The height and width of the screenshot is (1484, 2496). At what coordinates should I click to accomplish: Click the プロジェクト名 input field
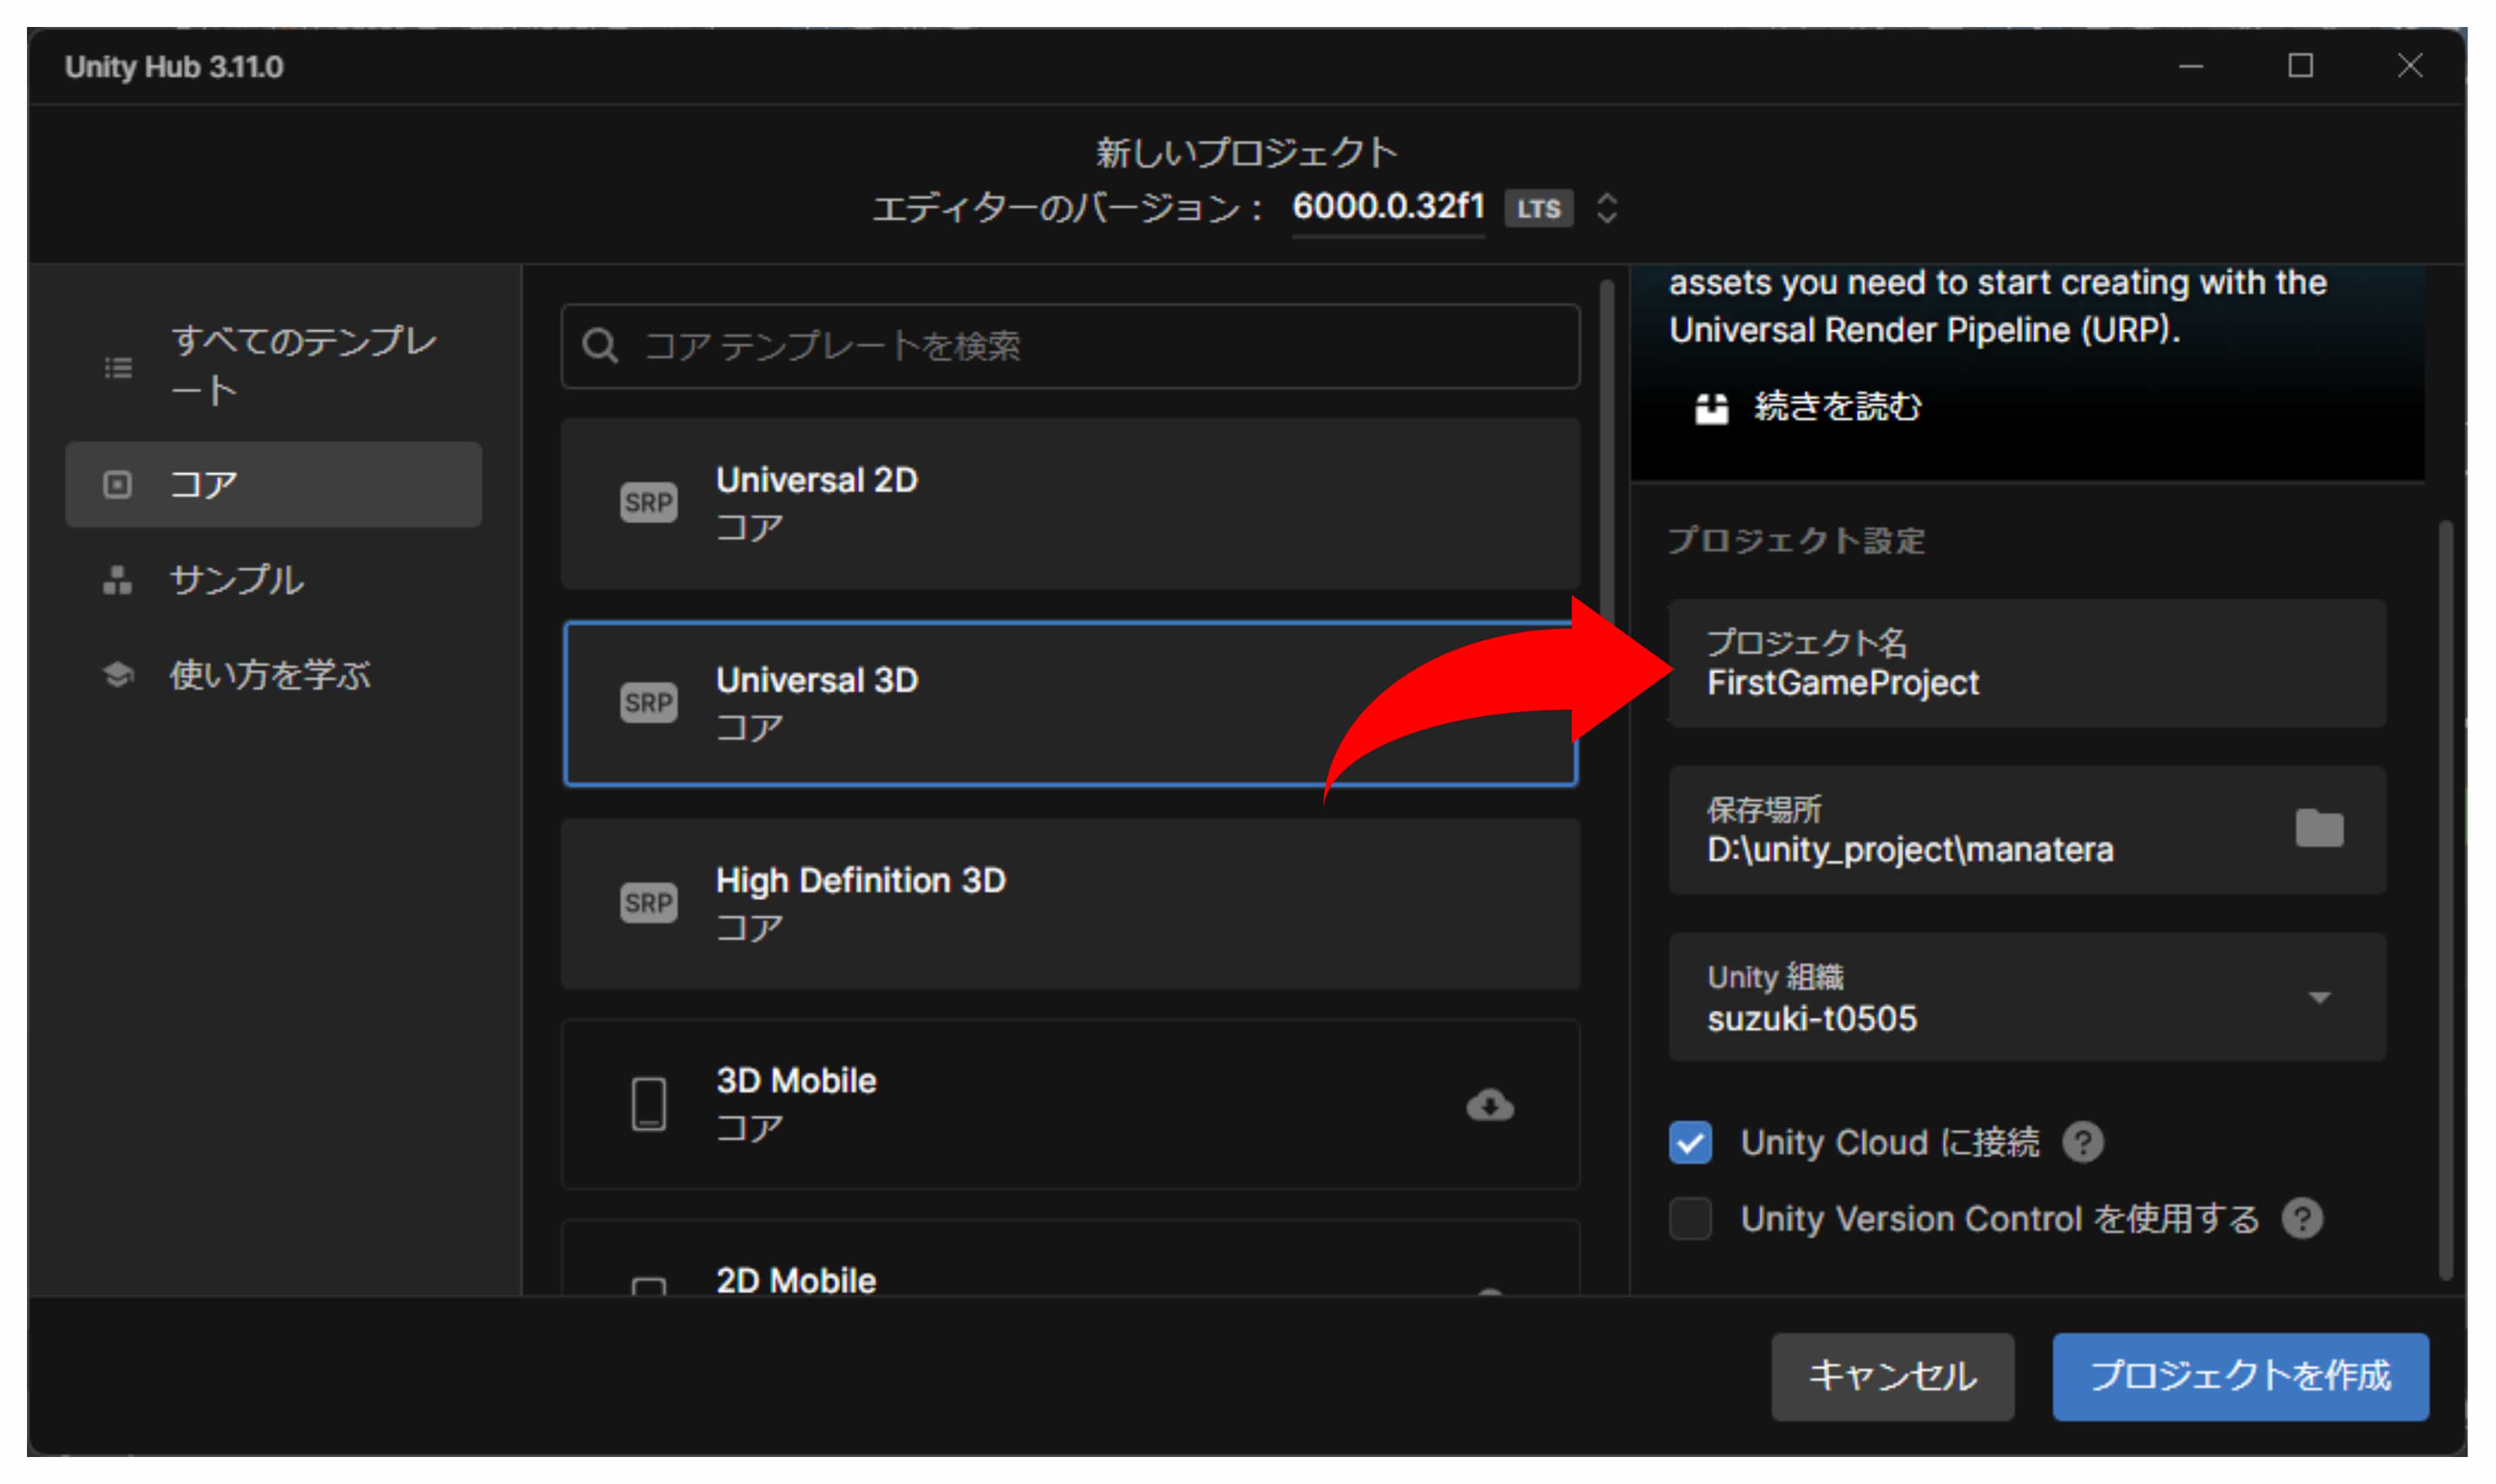(2025, 664)
